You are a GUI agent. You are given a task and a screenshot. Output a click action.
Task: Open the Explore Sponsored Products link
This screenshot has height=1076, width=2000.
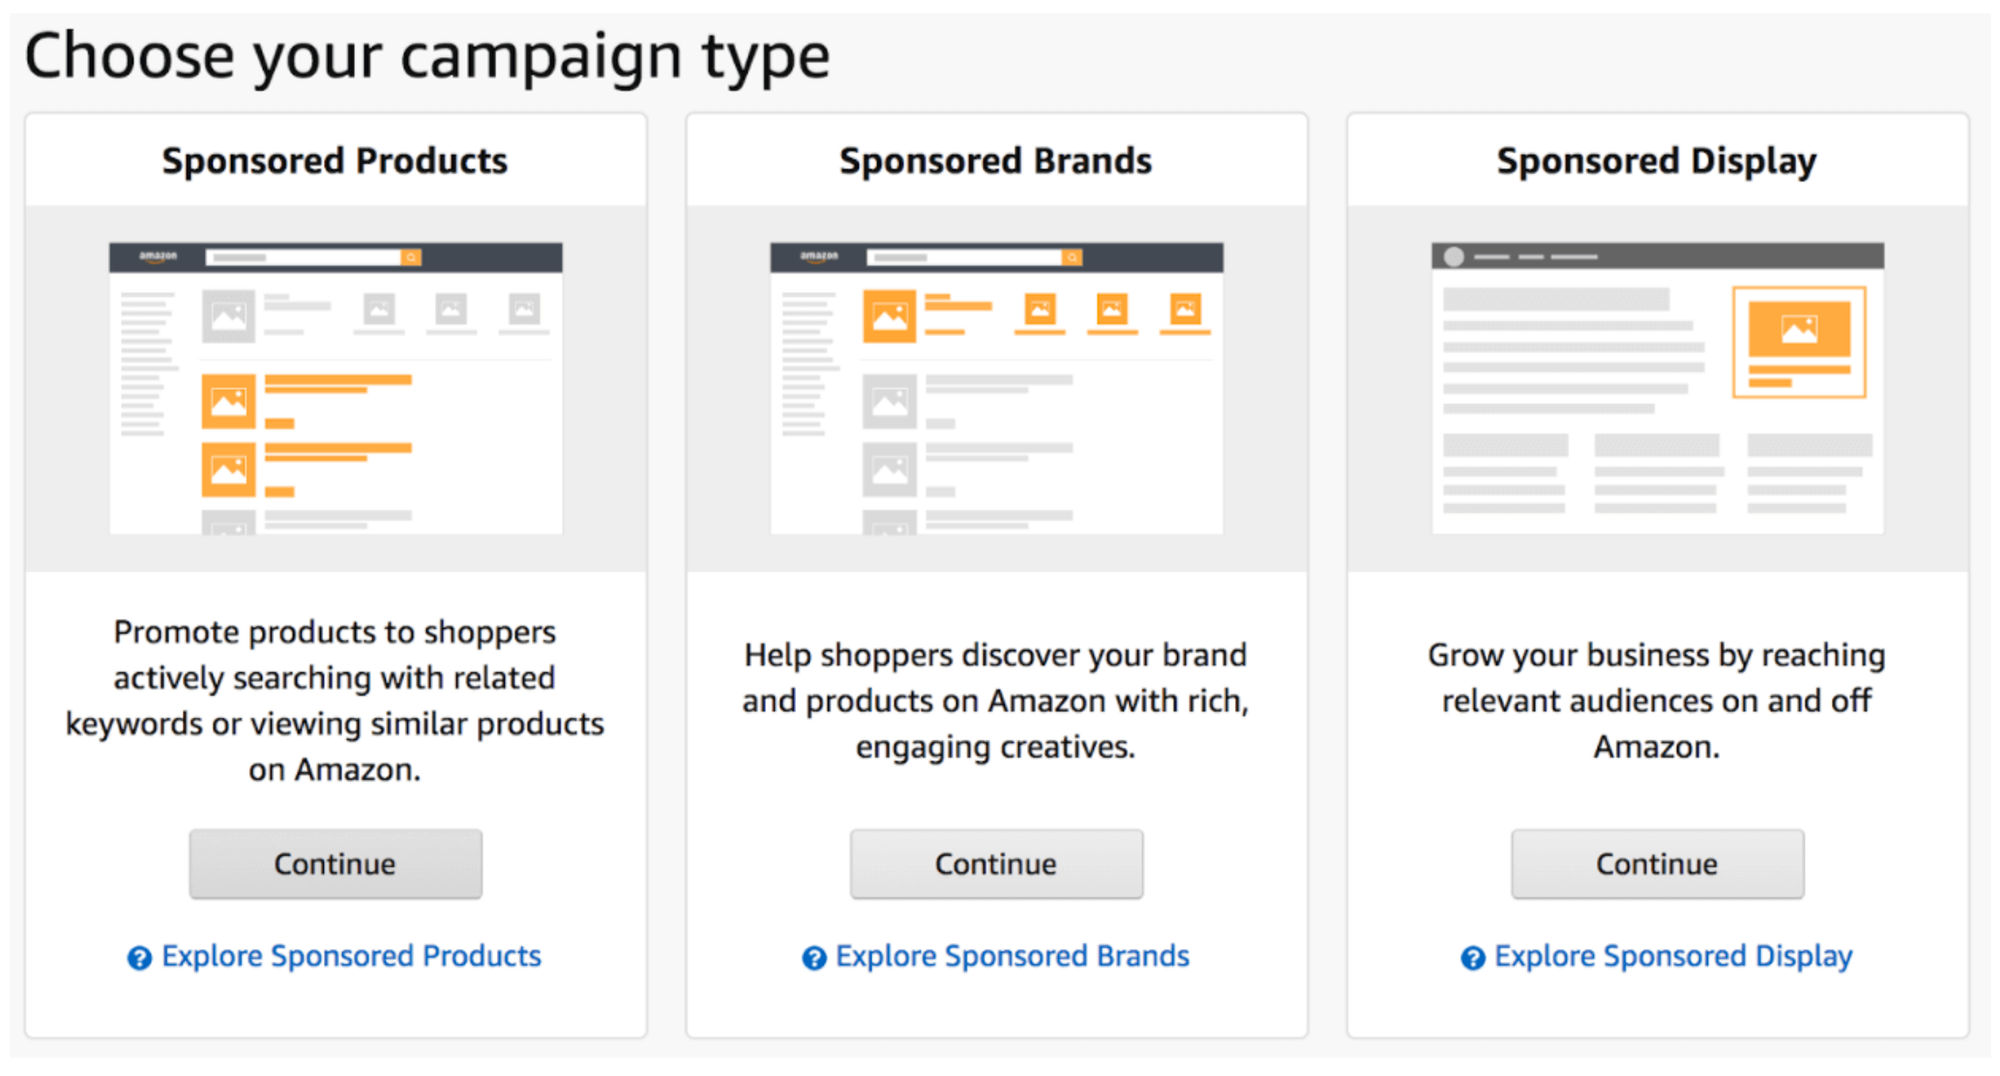tap(351, 956)
